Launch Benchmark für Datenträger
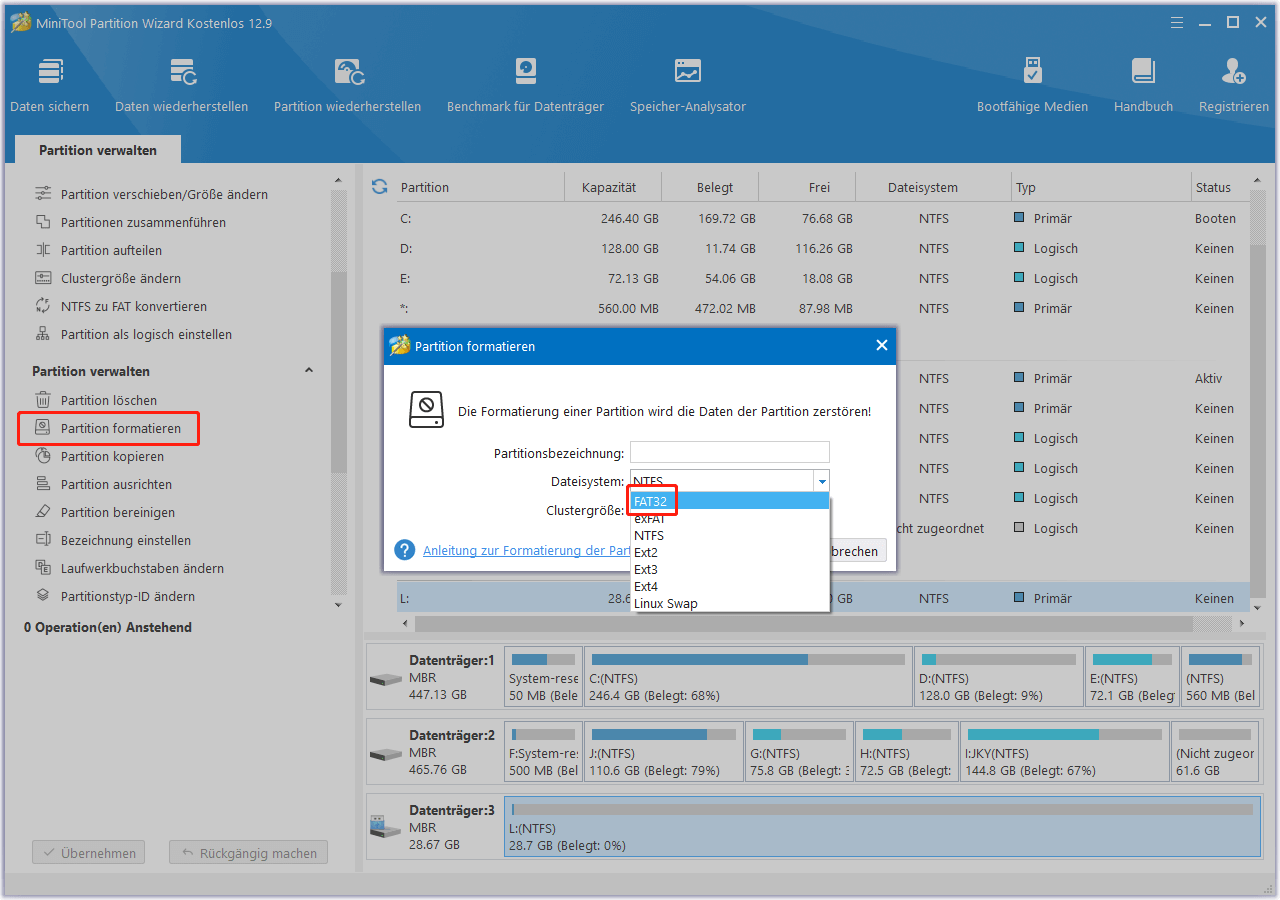This screenshot has width=1280, height=900. [525, 85]
